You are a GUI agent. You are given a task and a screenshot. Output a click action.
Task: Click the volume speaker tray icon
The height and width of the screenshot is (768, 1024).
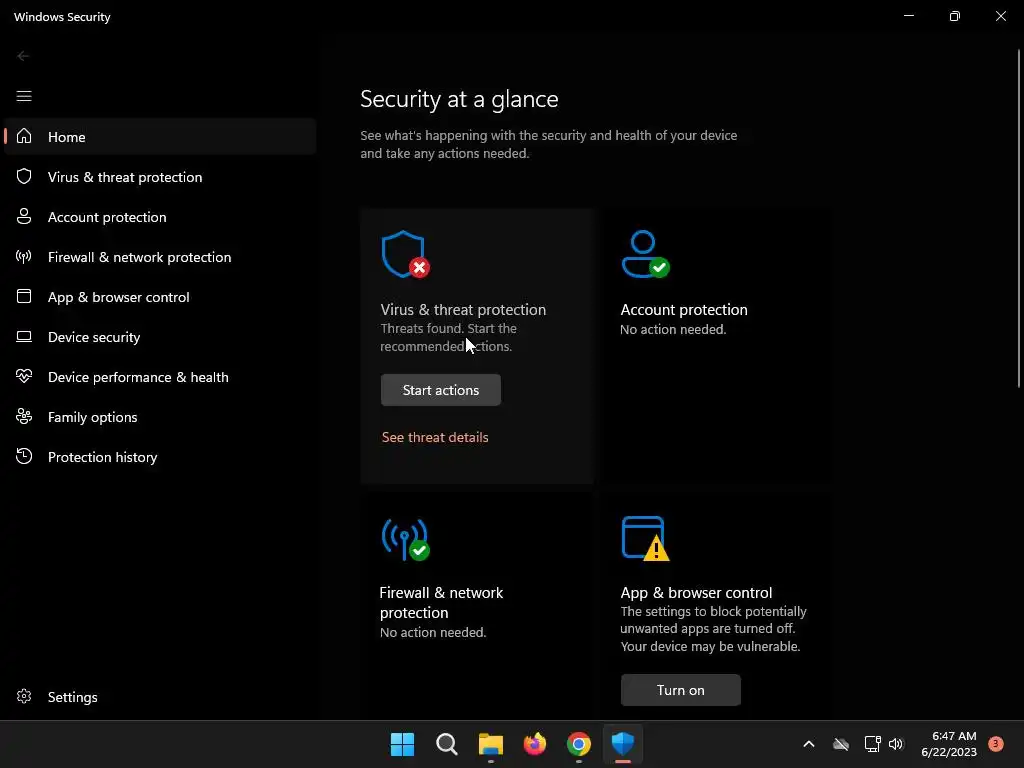pos(896,744)
